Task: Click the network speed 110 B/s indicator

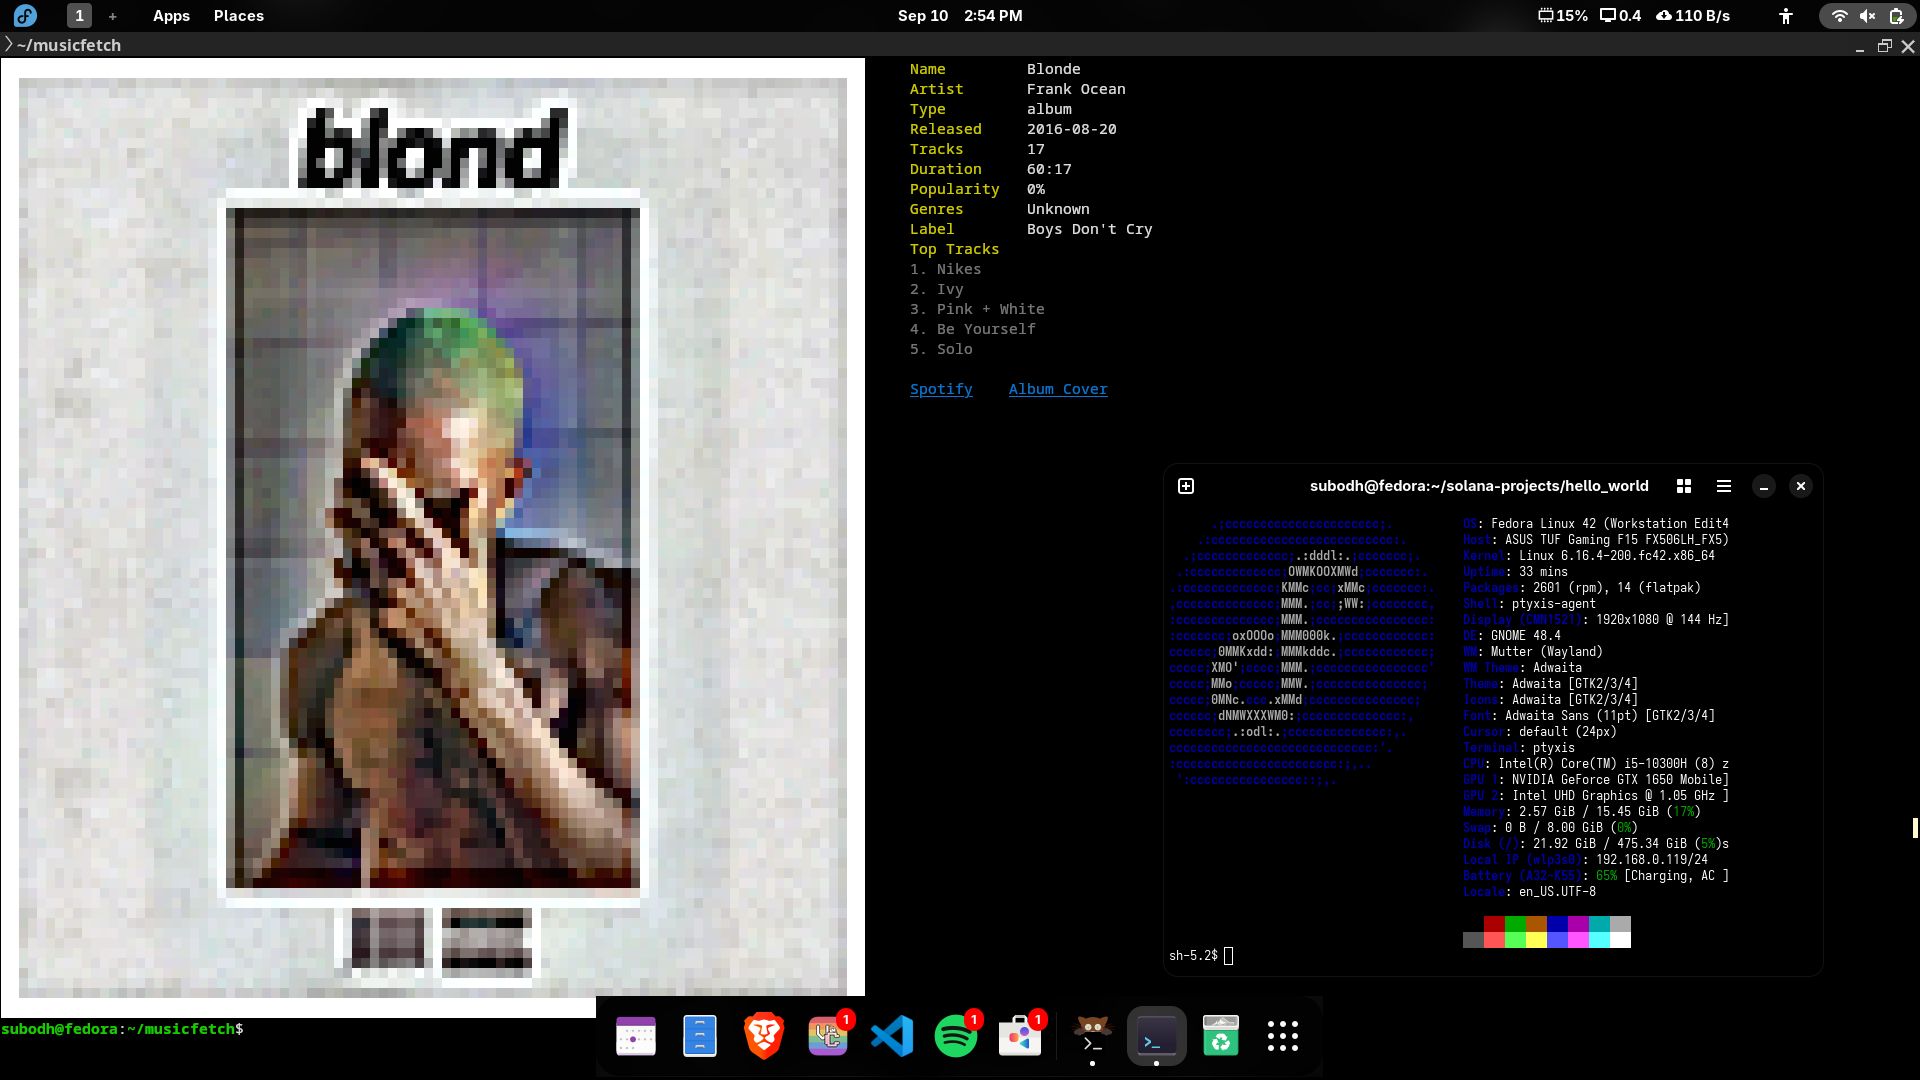Action: tap(1693, 16)
